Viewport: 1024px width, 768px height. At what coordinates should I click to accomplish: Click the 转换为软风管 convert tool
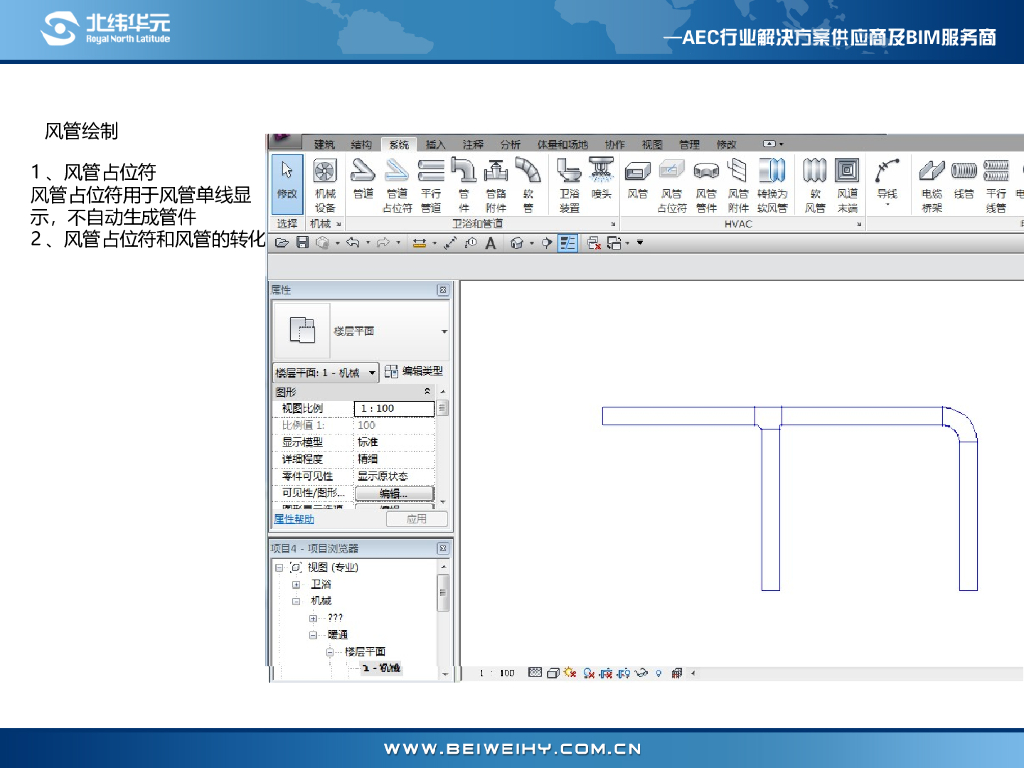[x=772, y=181]
